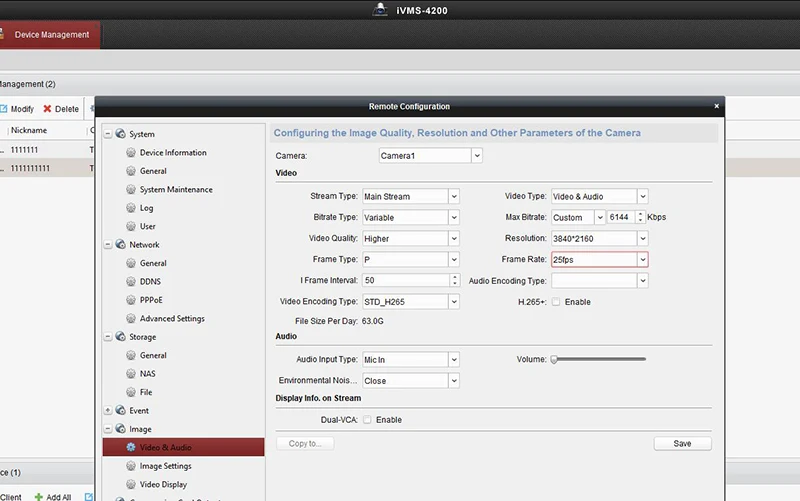Select Device Information in the tree
This screenshot has height=501, width=800.
point(173,153)
